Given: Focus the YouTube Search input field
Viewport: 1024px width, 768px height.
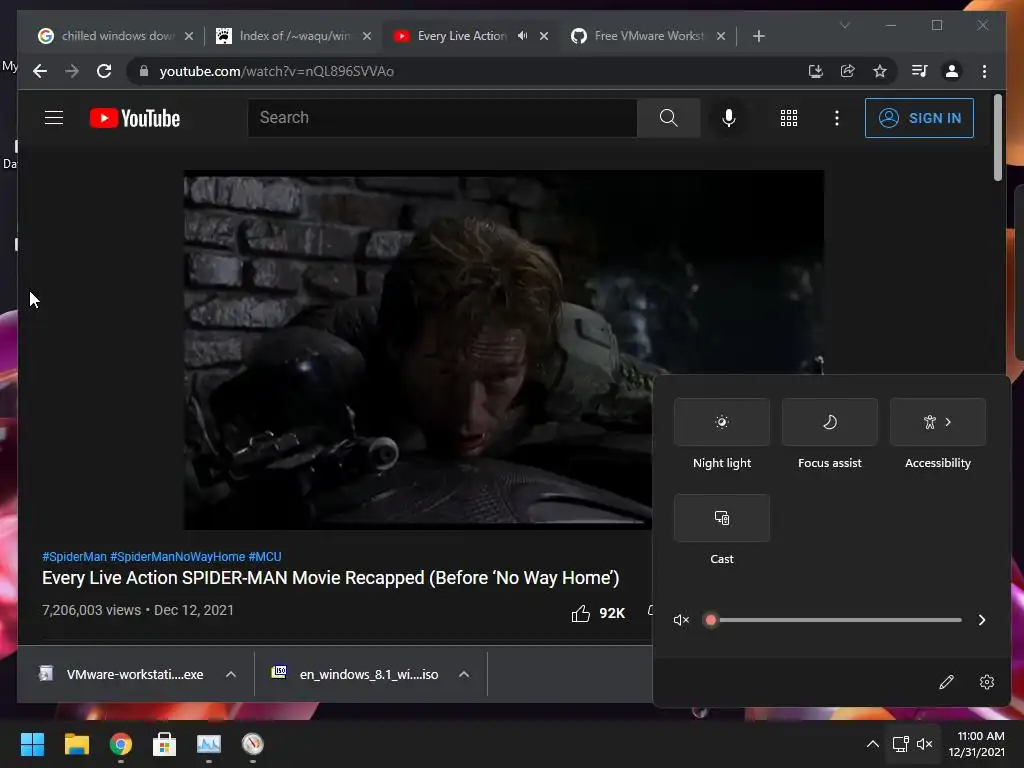Looking at the screenshot, I should [442, 118].
